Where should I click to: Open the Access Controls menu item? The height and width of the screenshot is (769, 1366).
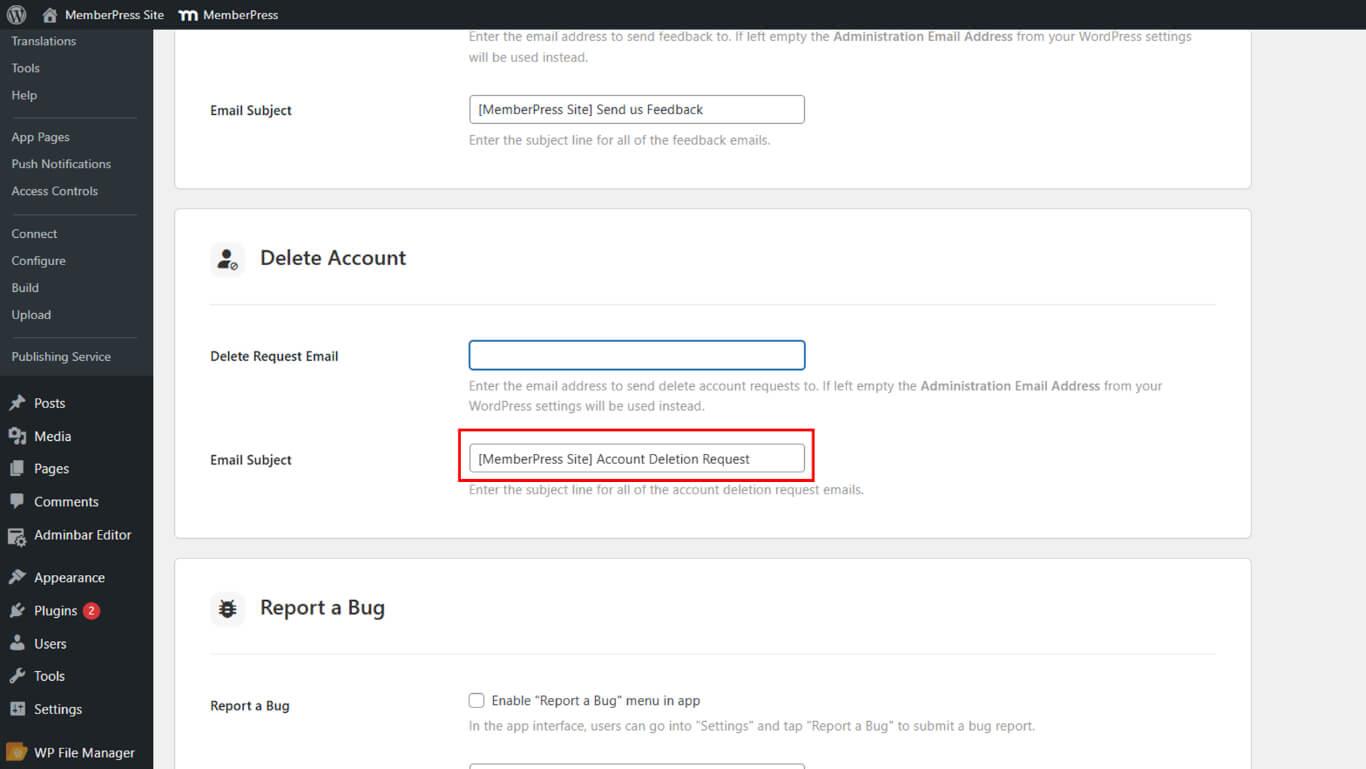pos(55,191)
